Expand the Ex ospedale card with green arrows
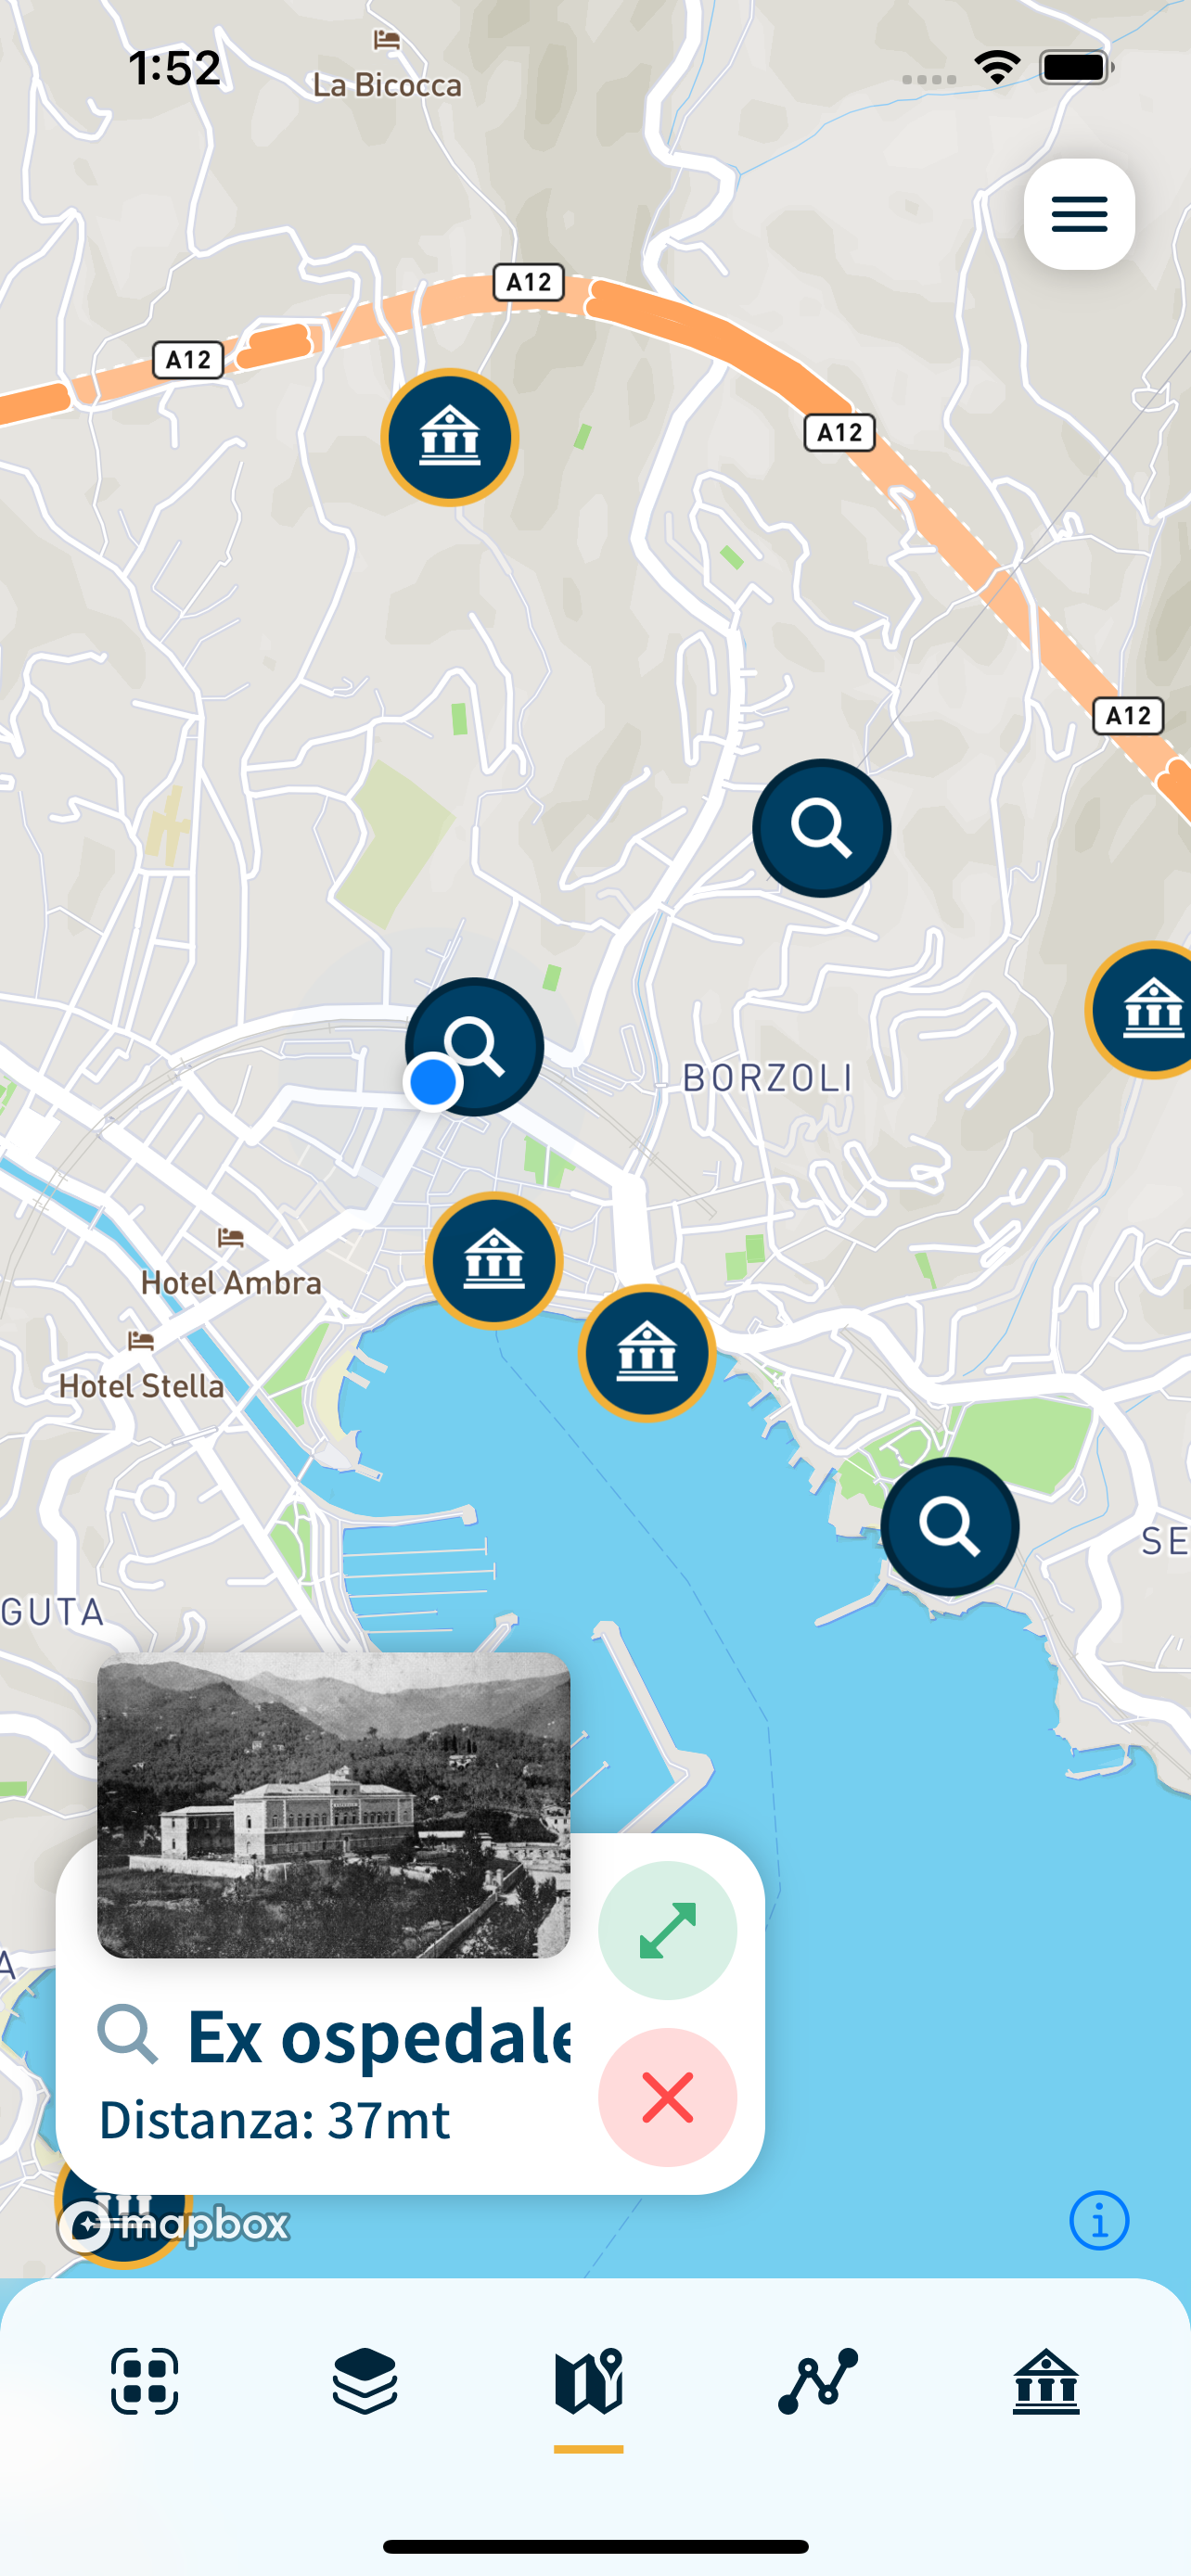Viewport: 1191px width, 2576px height. point(668,1930)
